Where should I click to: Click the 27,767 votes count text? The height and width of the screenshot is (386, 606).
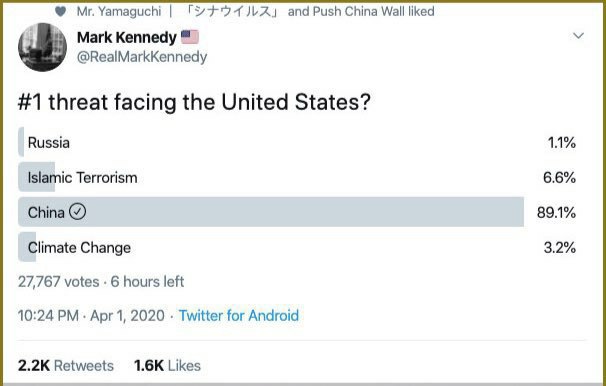pos(58,282)
